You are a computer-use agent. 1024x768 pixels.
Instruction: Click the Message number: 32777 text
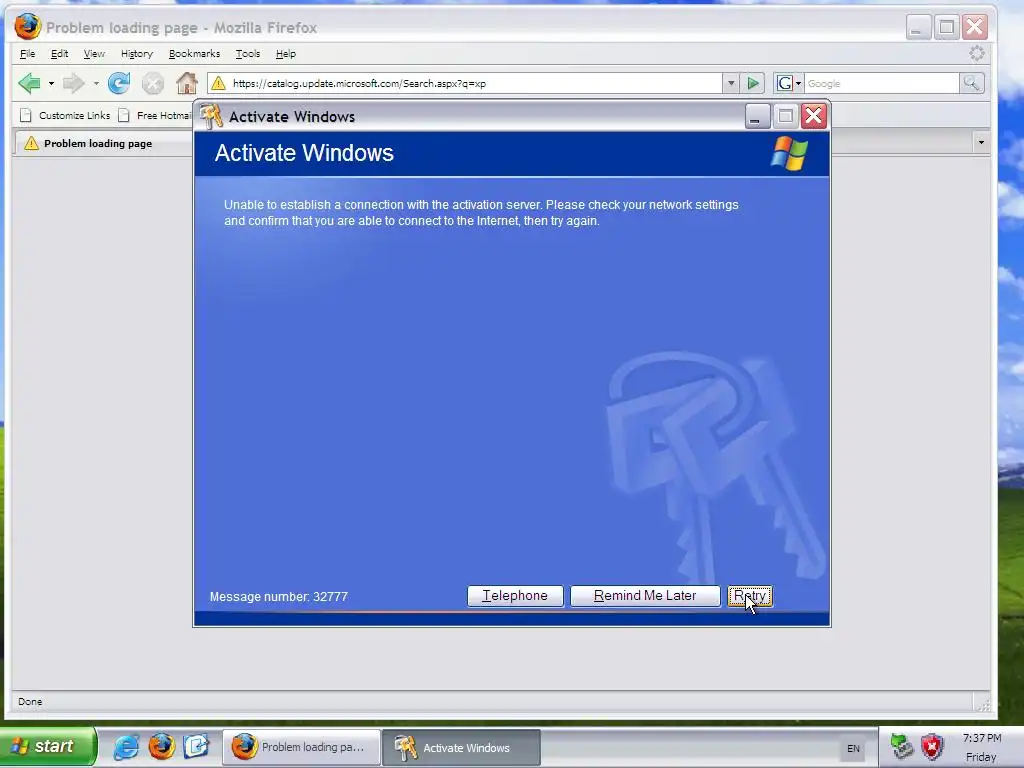point(279,597)
